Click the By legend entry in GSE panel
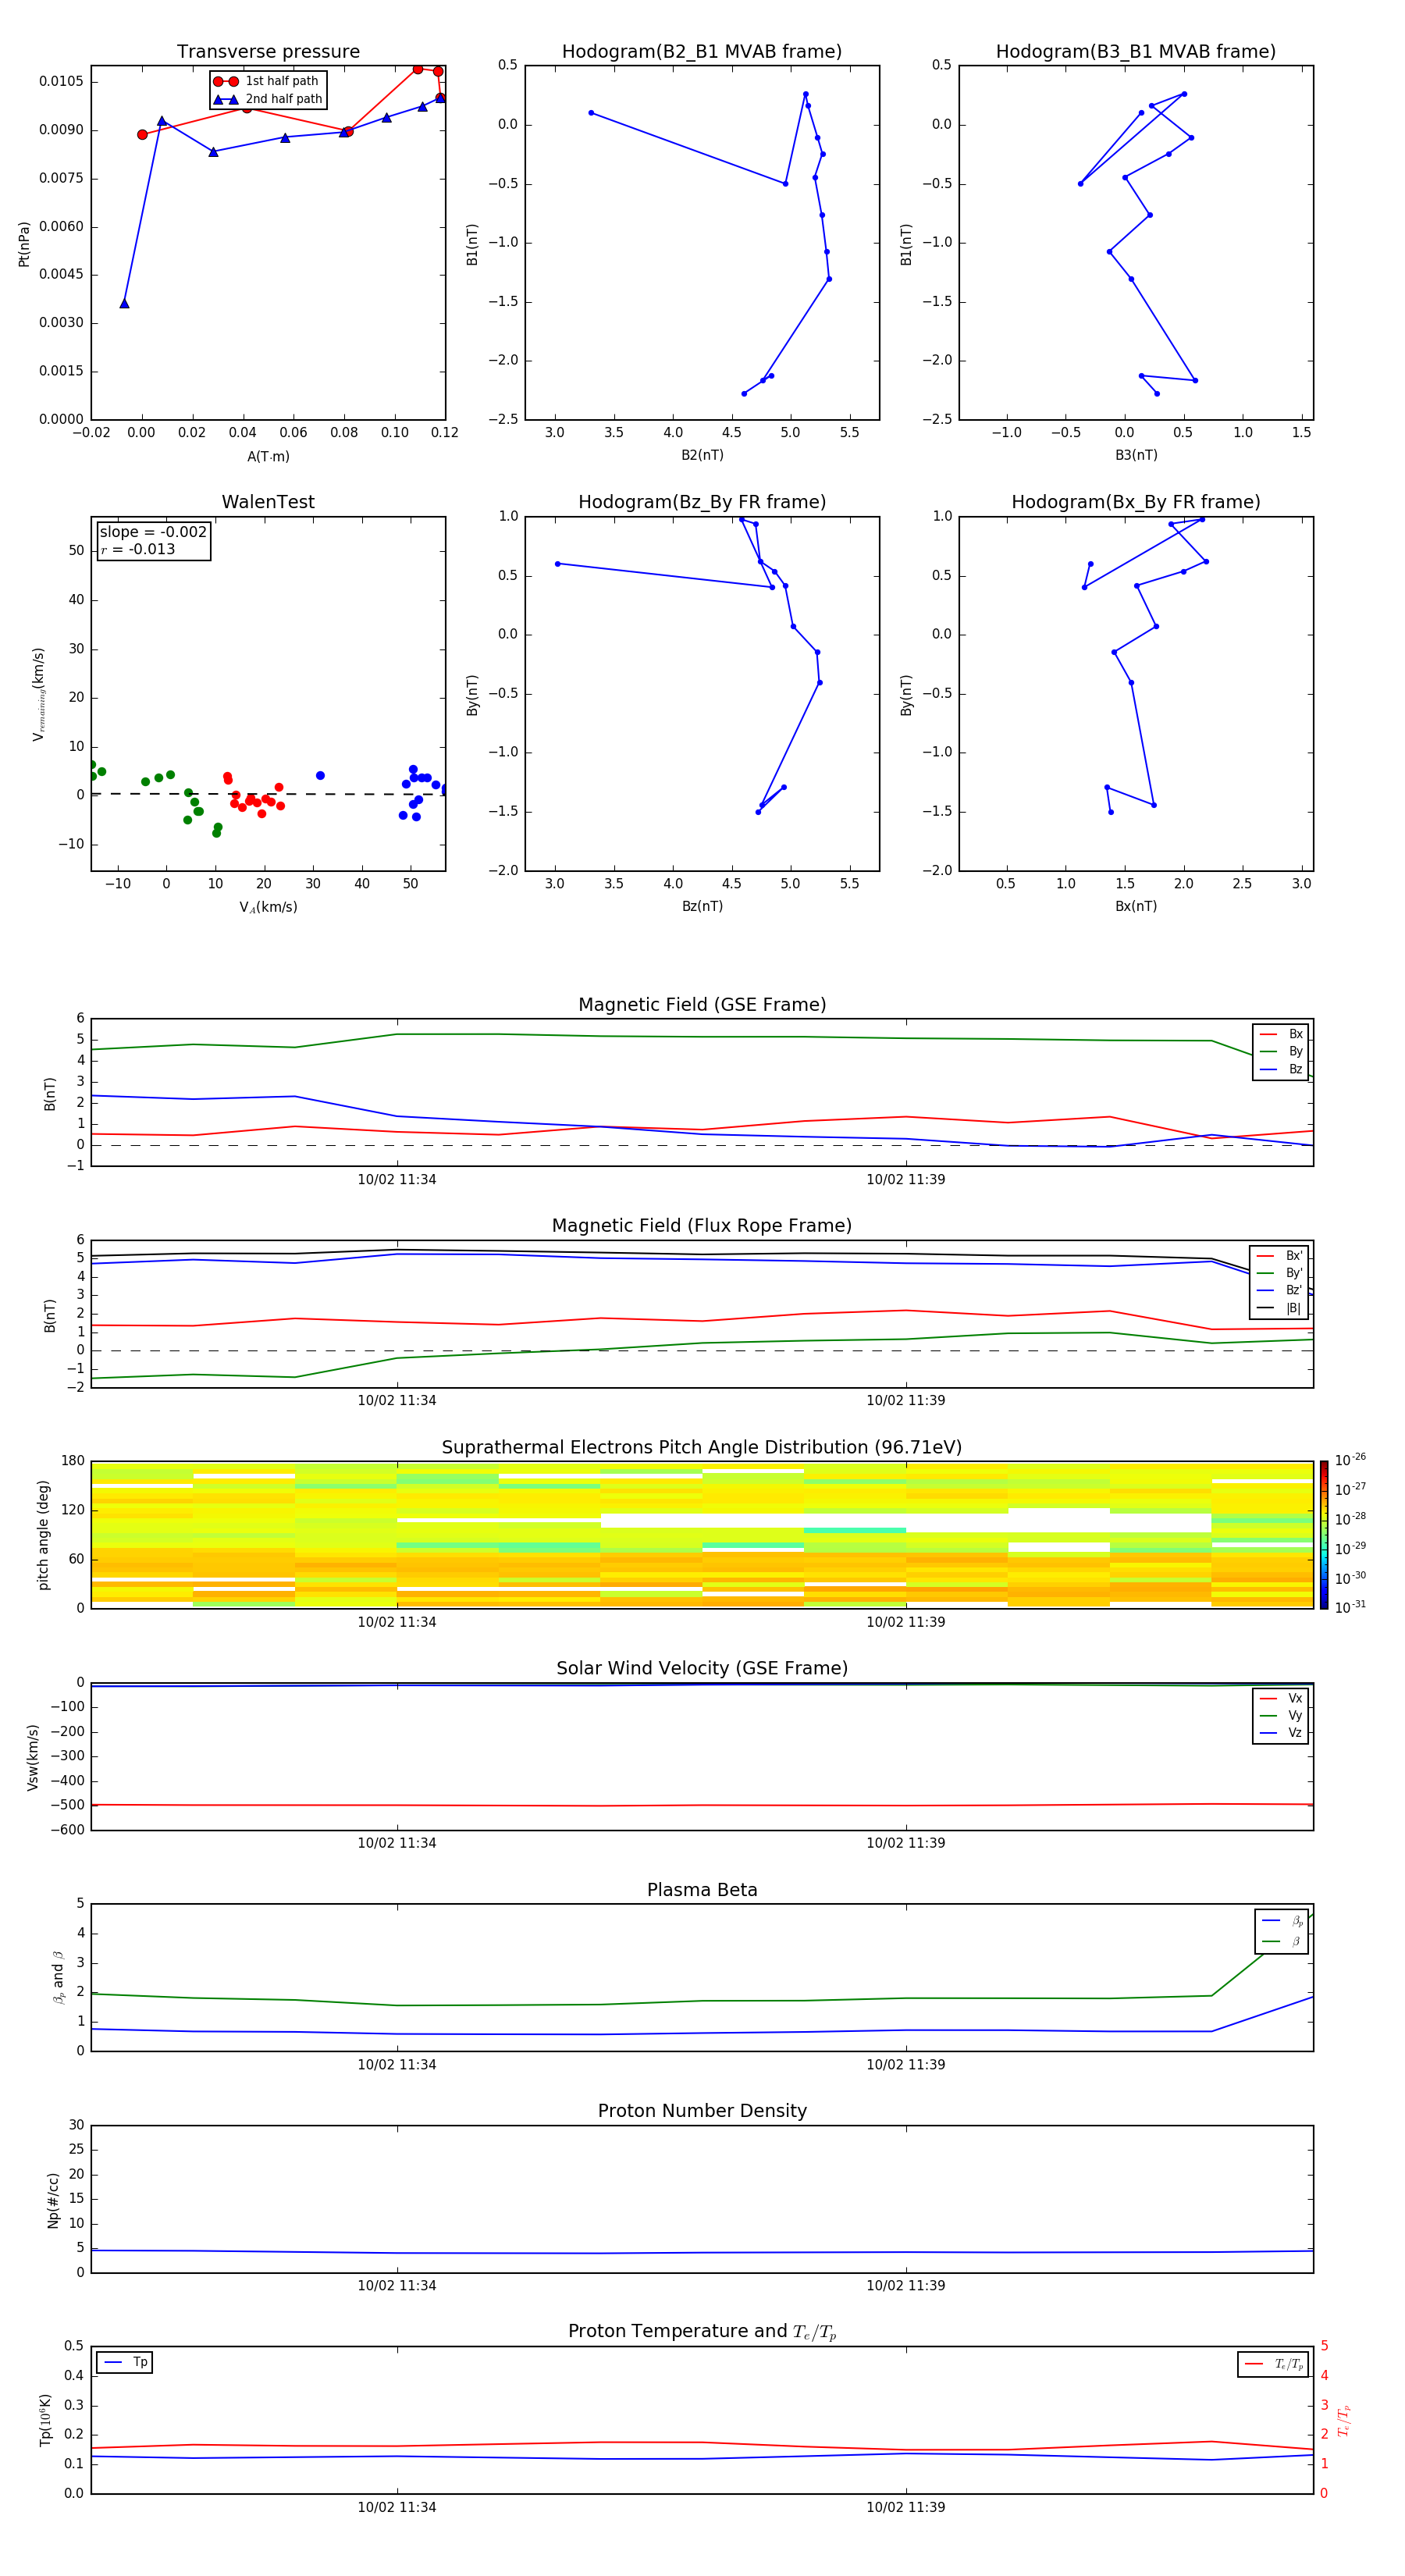The image size is (1405, 2576). coord(1281,1052)
